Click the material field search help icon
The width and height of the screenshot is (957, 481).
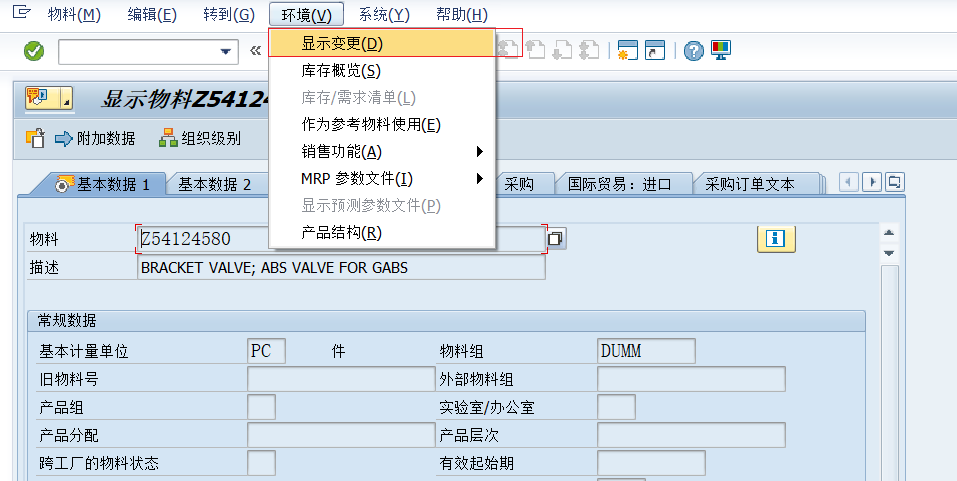(x=556, y=239)
